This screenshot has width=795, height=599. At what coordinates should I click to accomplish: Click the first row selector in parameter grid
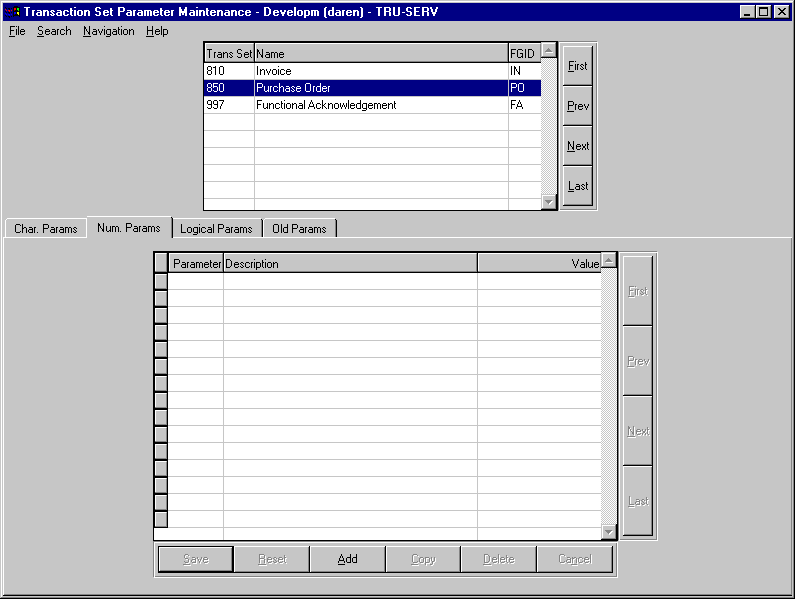tap(160, 281)
